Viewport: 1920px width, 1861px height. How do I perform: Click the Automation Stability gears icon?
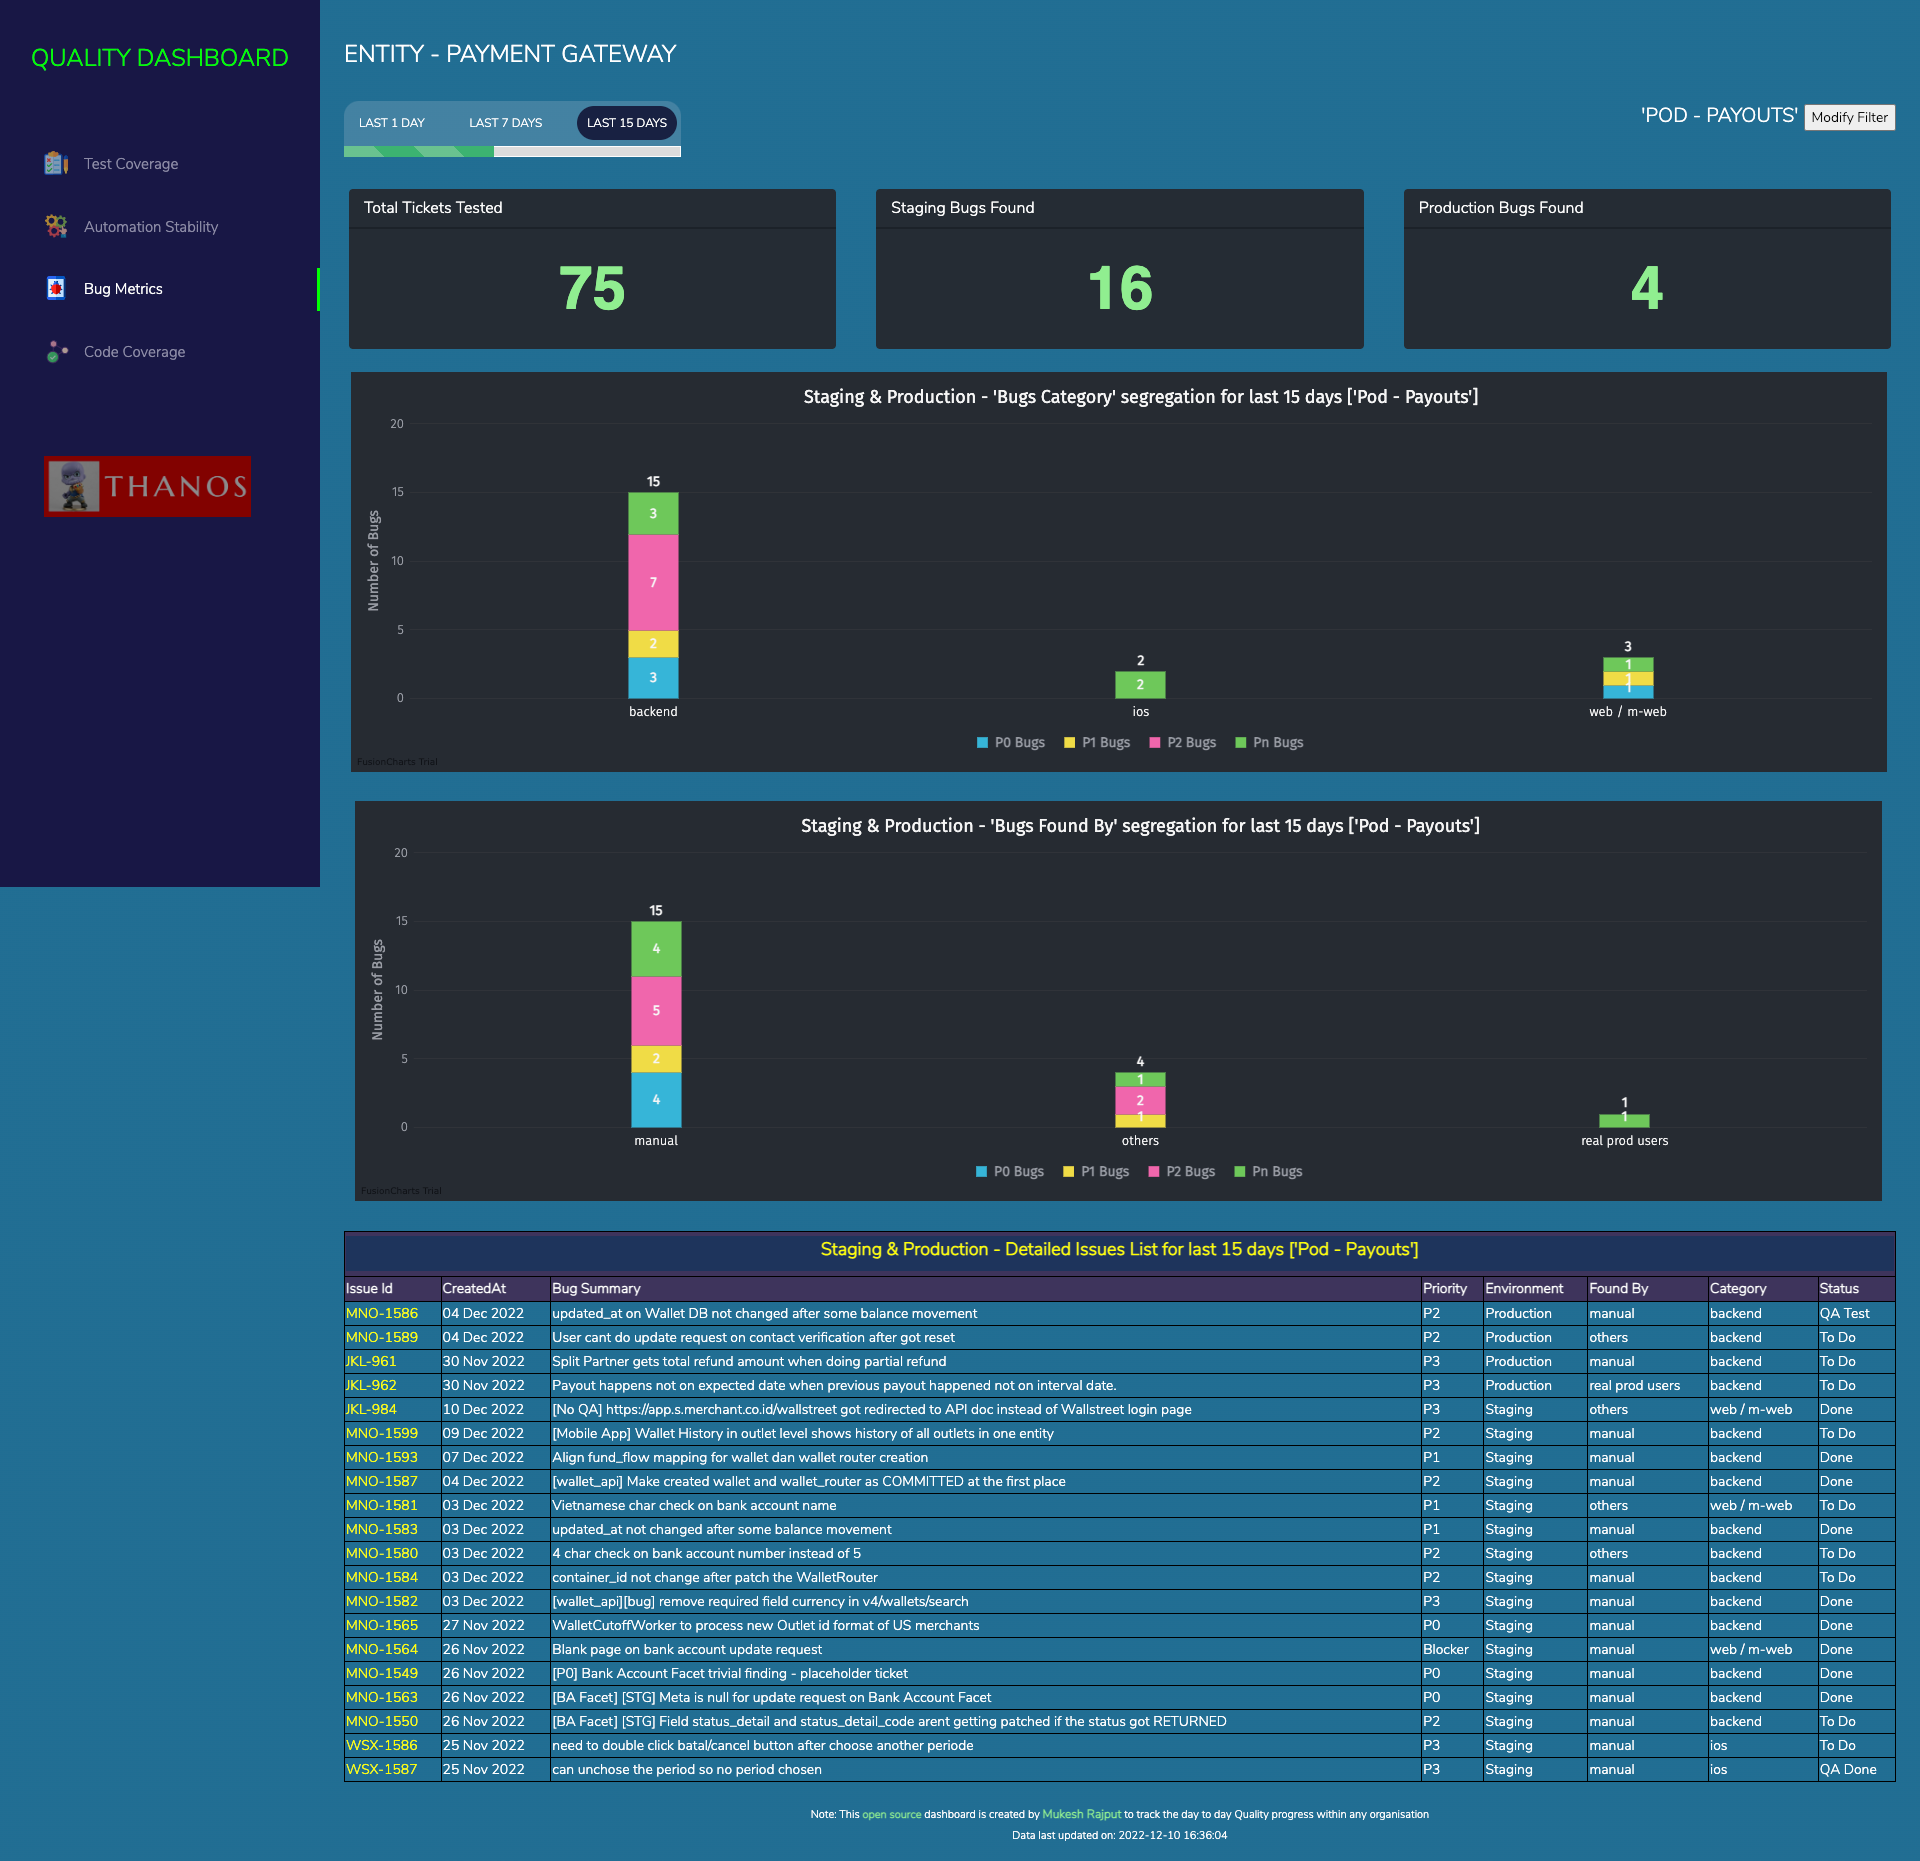click(x=56, y=226)
